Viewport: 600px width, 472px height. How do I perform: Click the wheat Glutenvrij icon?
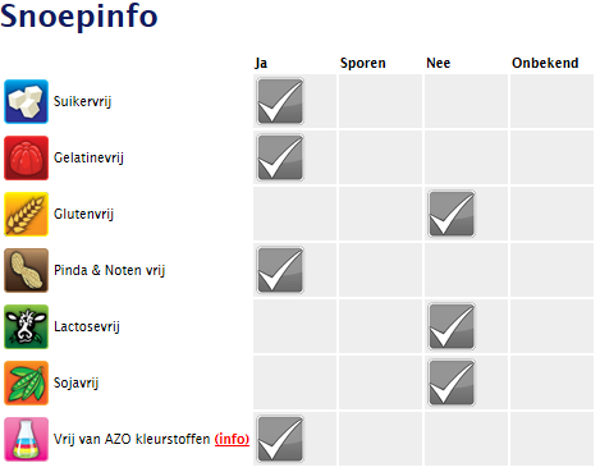(x=27, y=213)
